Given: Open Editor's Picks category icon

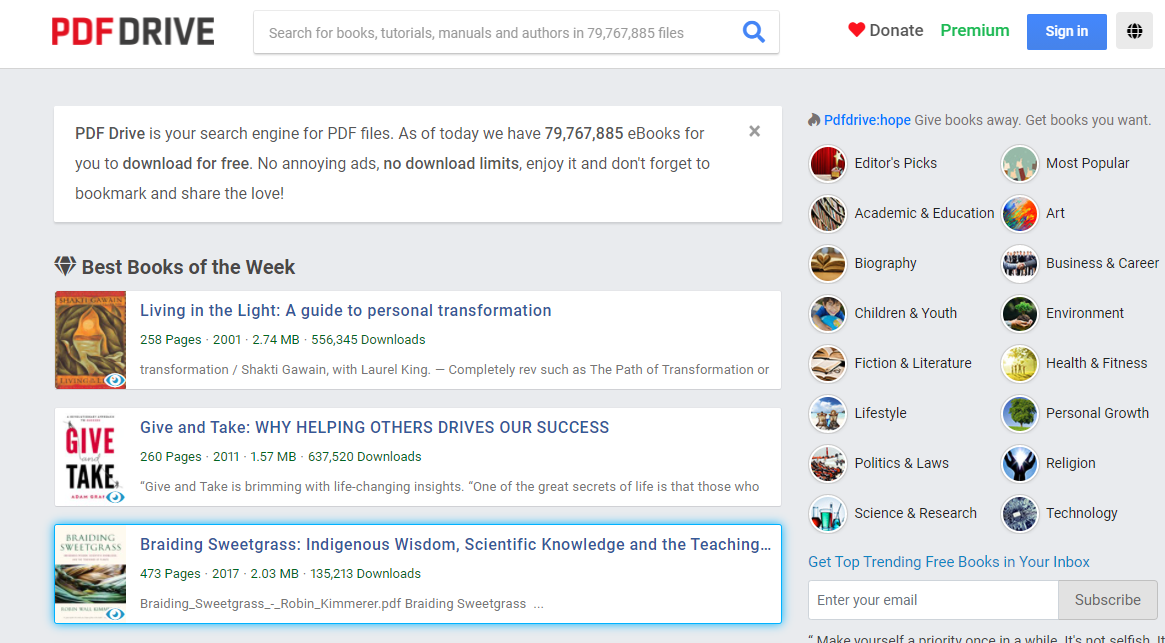Looking at the screenshot, I should tap(828, 164).
